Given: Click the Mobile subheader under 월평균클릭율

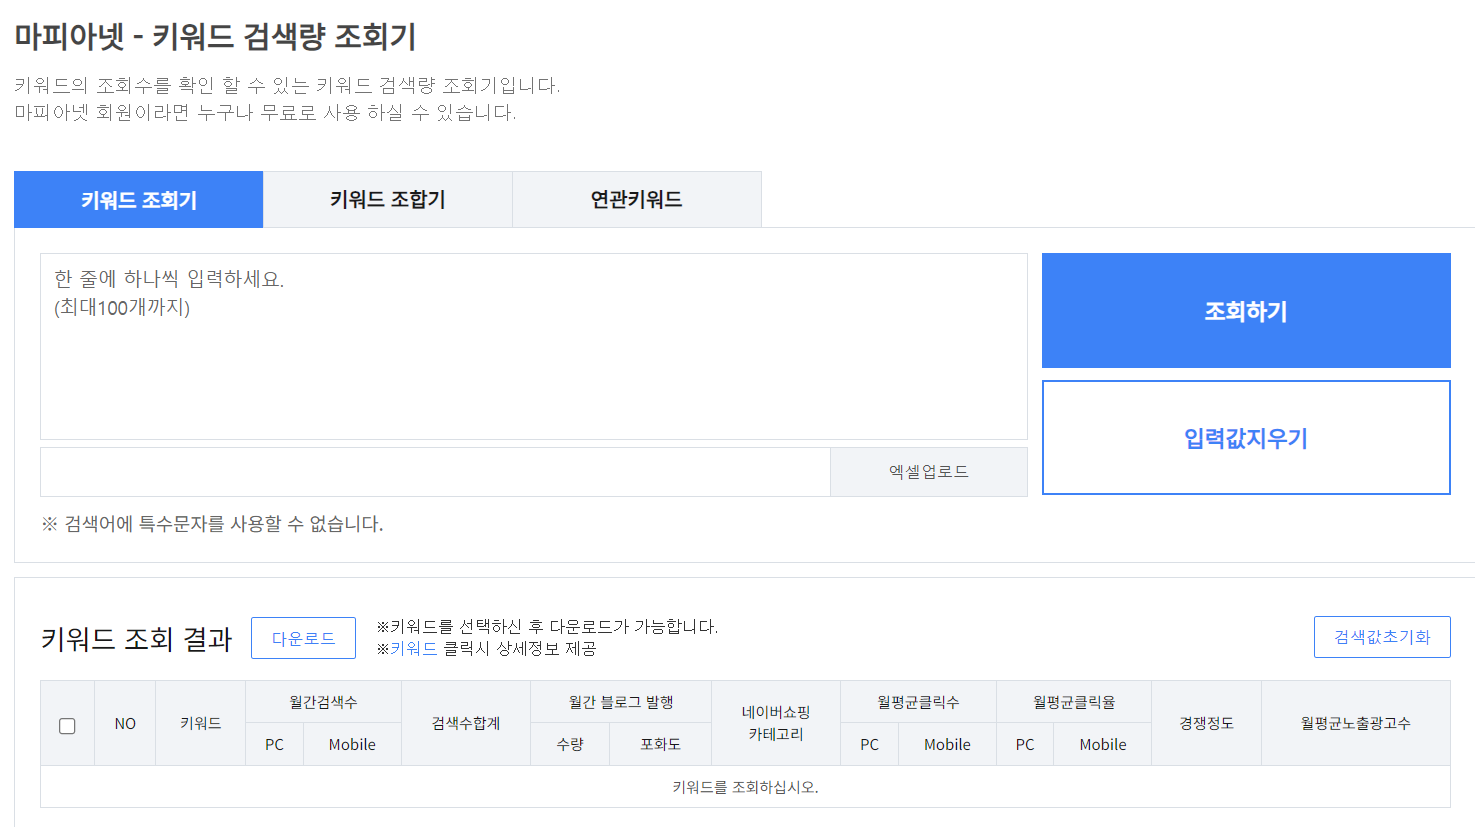Looking at the screenshot, I should [1103, 745].
